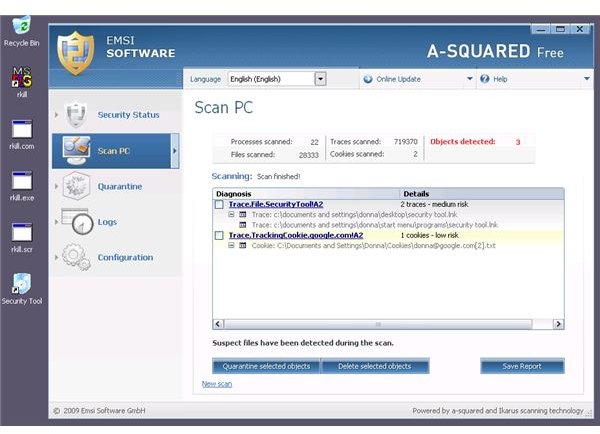
Task: Go to the Logs section
Action: click(107, 222)
